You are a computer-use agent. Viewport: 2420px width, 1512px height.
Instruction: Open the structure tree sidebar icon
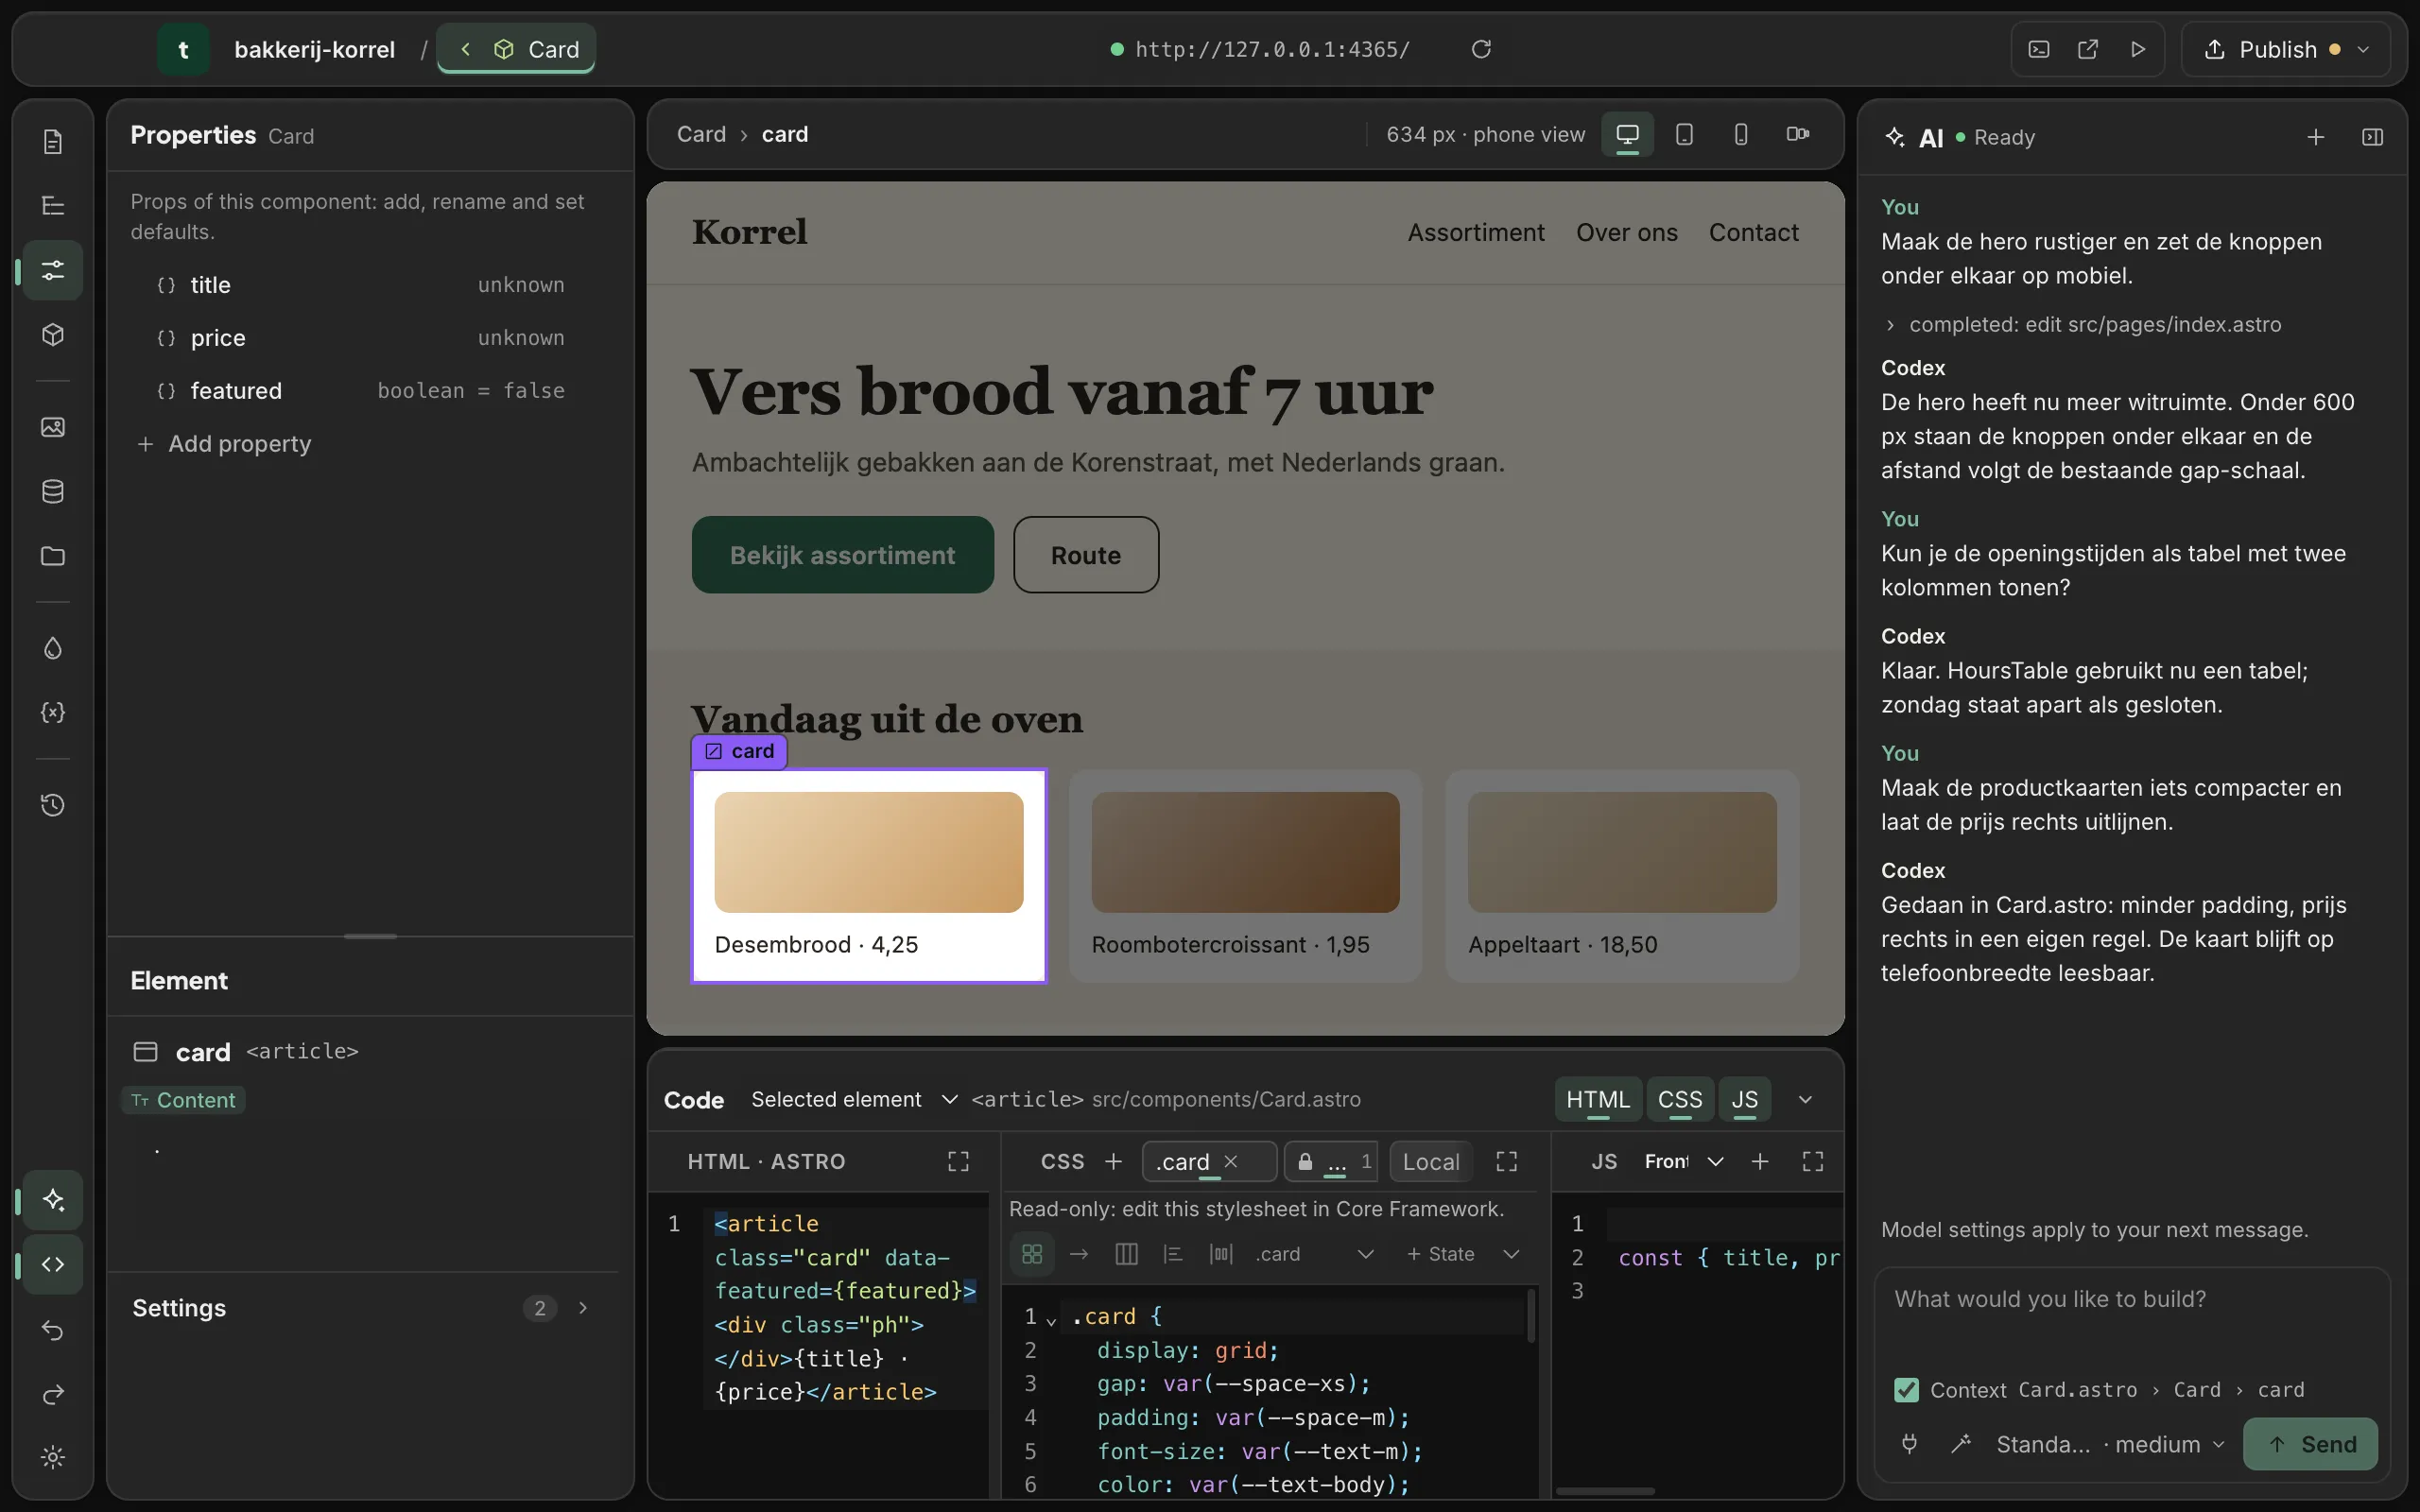(53, 205)
